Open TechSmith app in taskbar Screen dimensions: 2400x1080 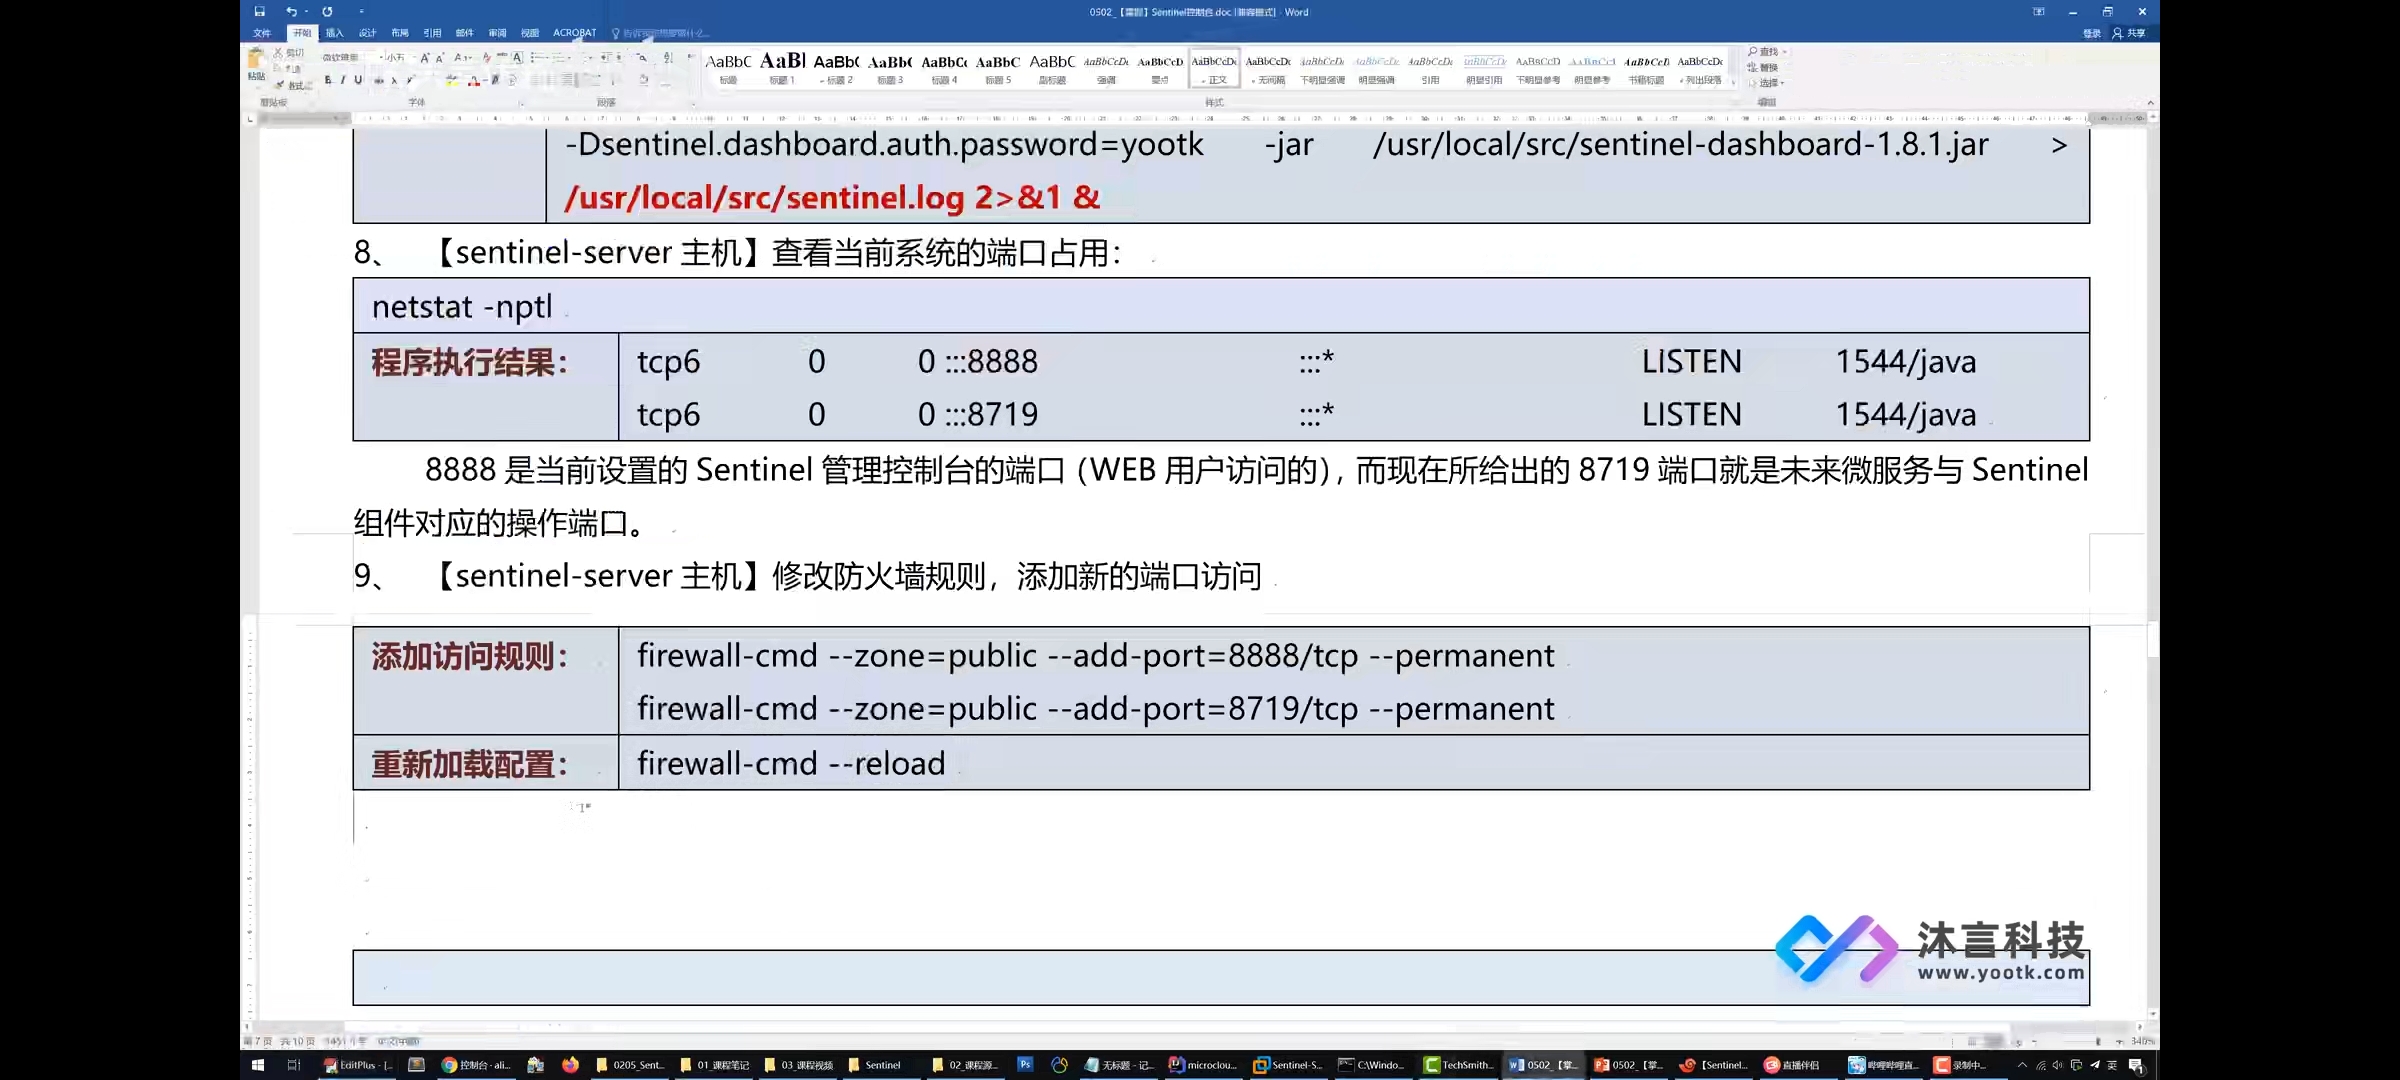(1458, 1065)
